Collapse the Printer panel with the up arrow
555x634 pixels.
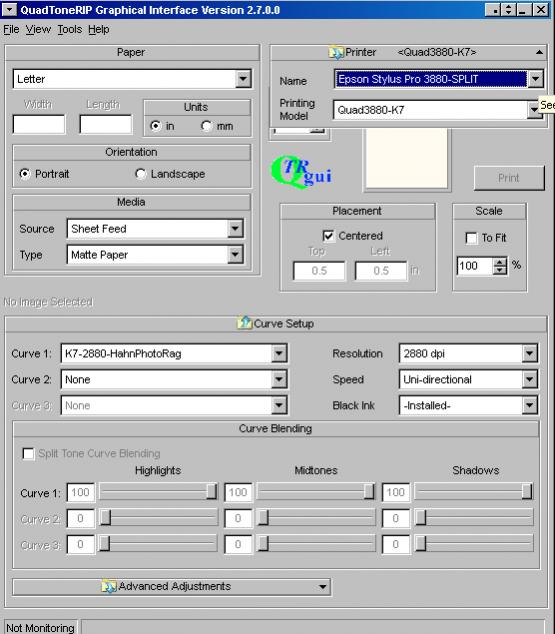[x=539, y=53]
